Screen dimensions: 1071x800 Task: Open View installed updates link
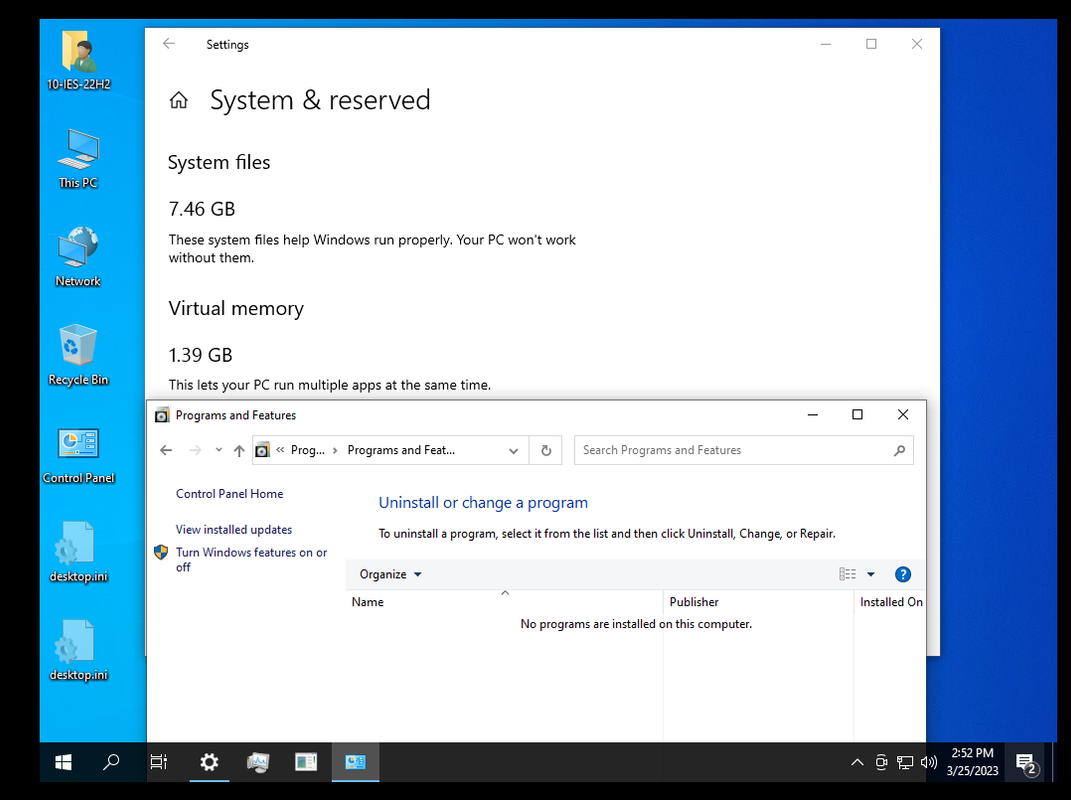click(234, 529)
